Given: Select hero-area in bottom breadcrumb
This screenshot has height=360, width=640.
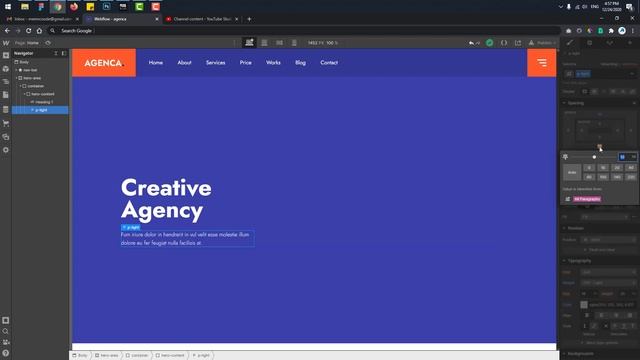Looking at the screenshot, I should [107, 356].
